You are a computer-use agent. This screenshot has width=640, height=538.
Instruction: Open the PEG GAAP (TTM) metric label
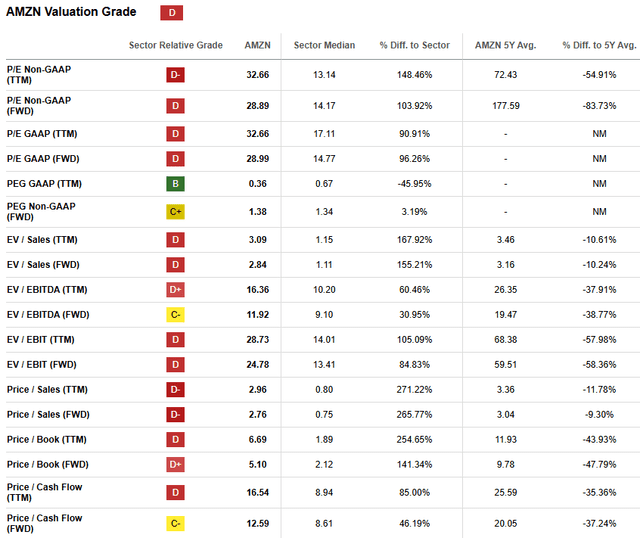[44, 184]
